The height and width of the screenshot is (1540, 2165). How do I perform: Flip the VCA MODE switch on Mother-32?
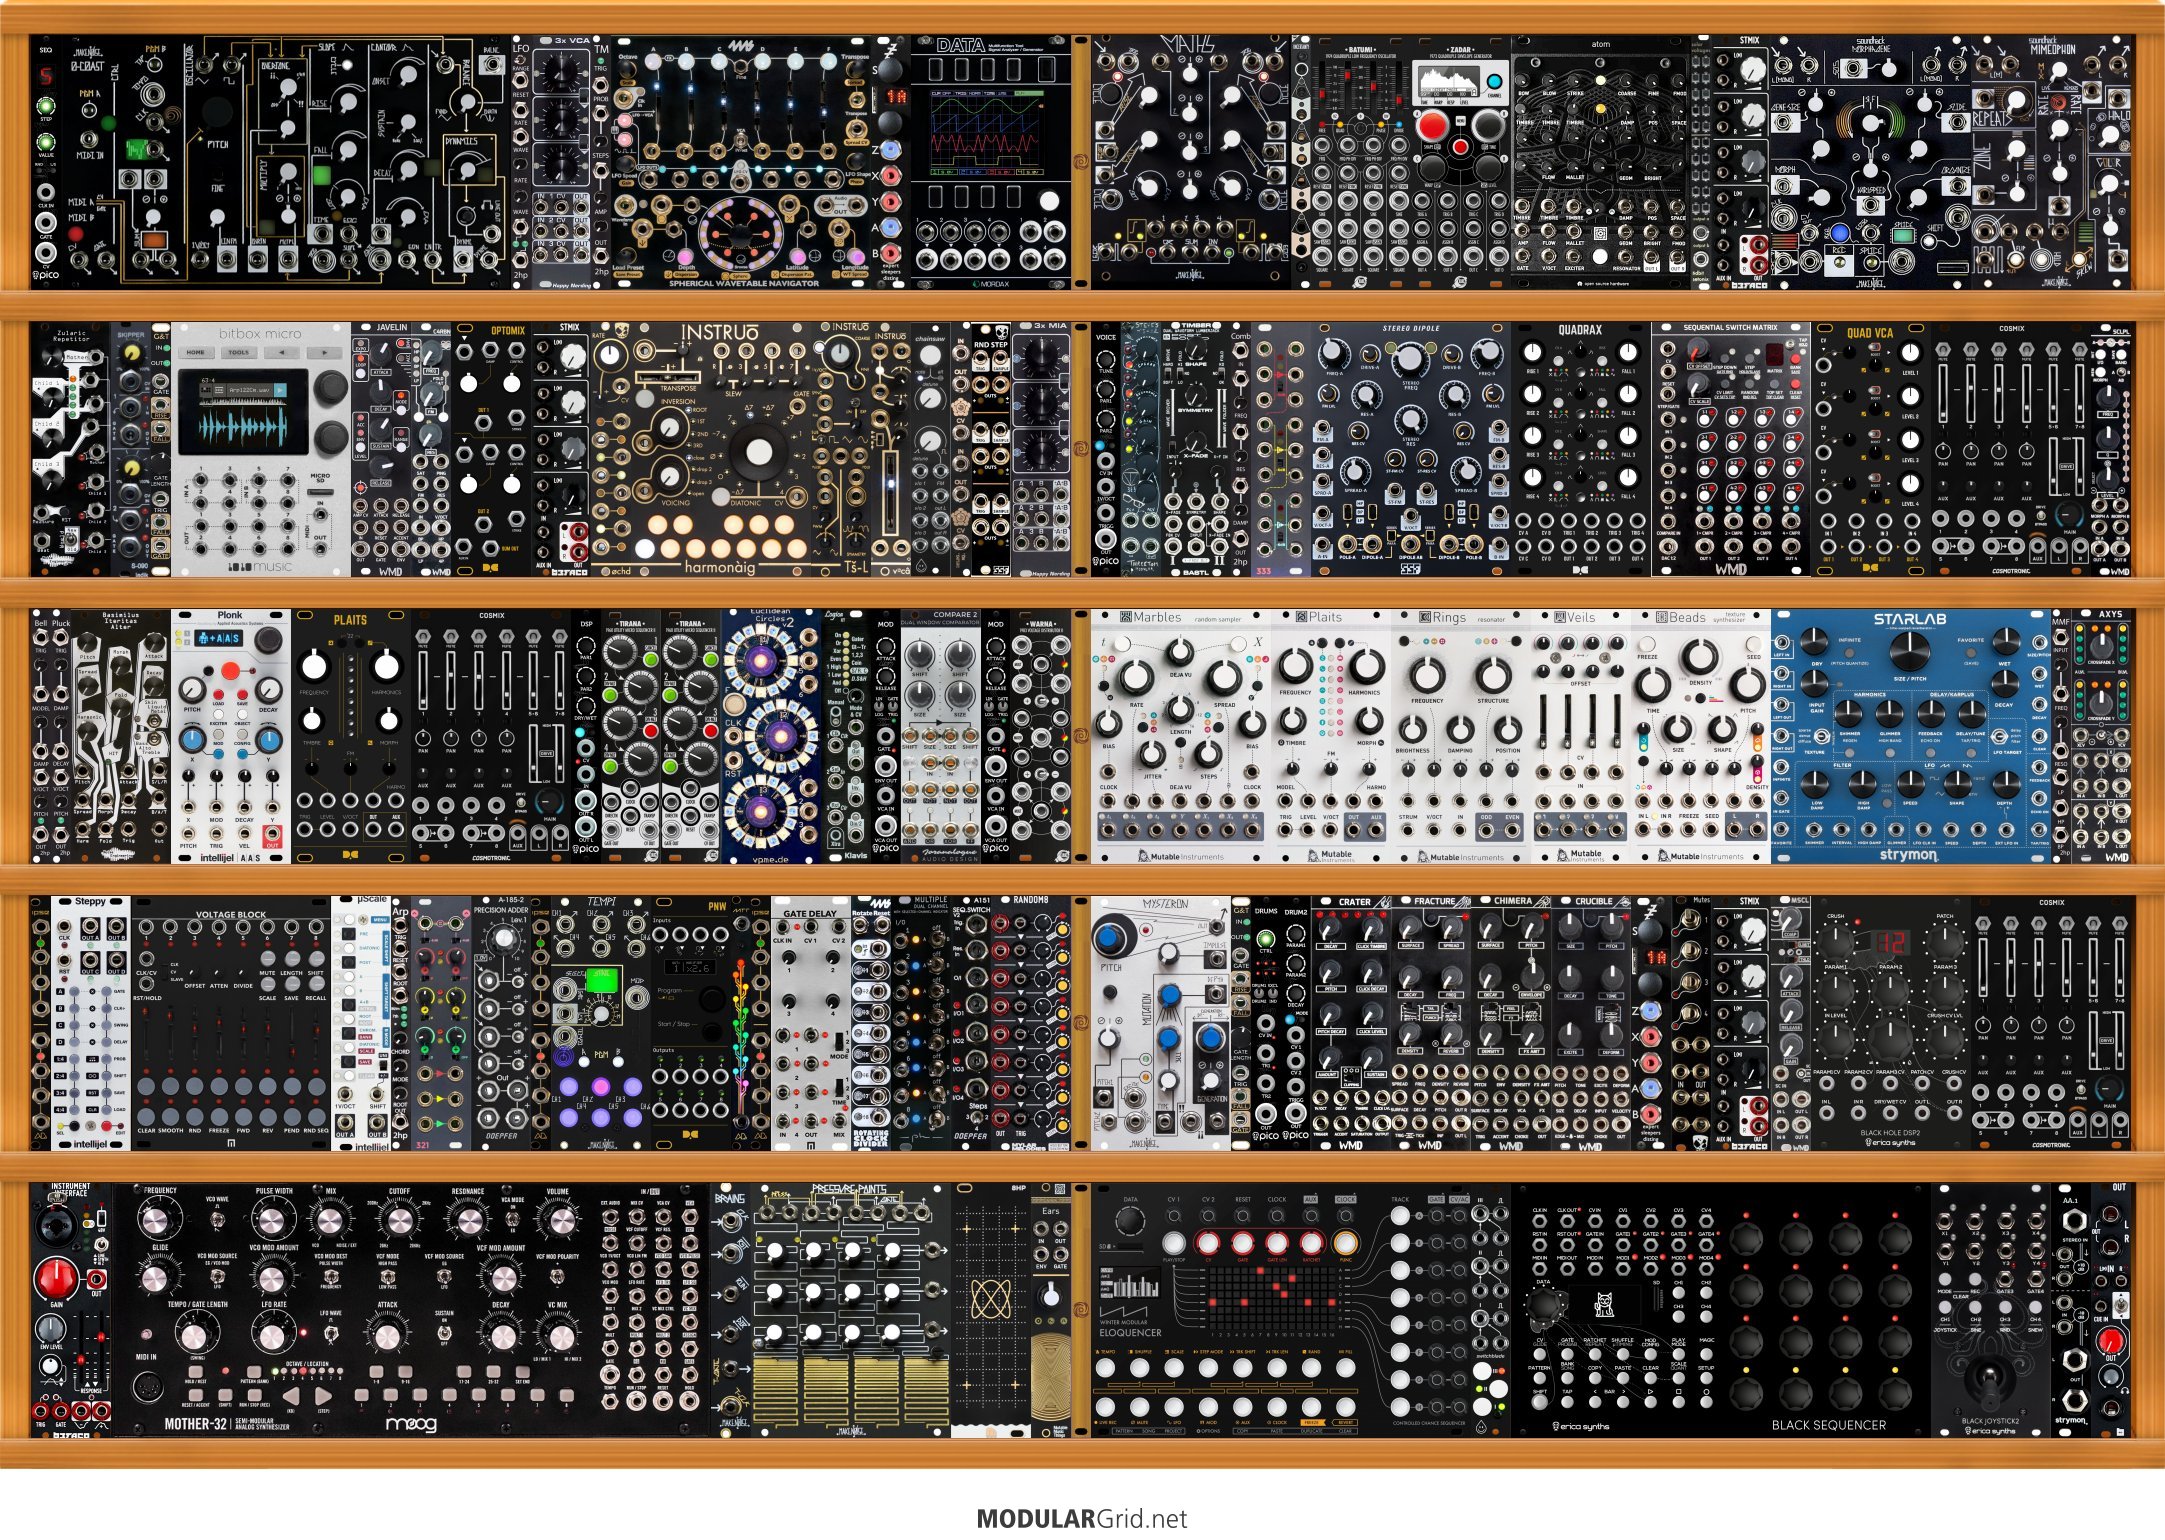point(512,1217)
